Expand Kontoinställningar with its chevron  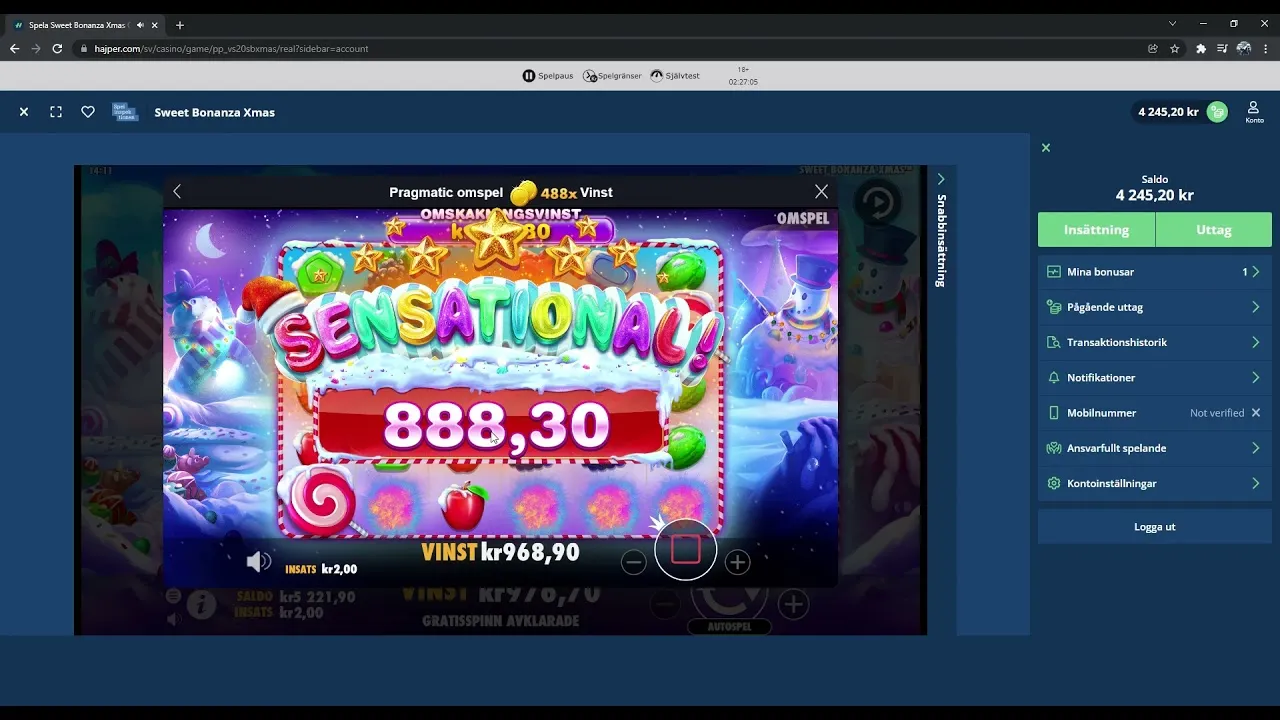pyautogui.click(x=1255, y=483)
